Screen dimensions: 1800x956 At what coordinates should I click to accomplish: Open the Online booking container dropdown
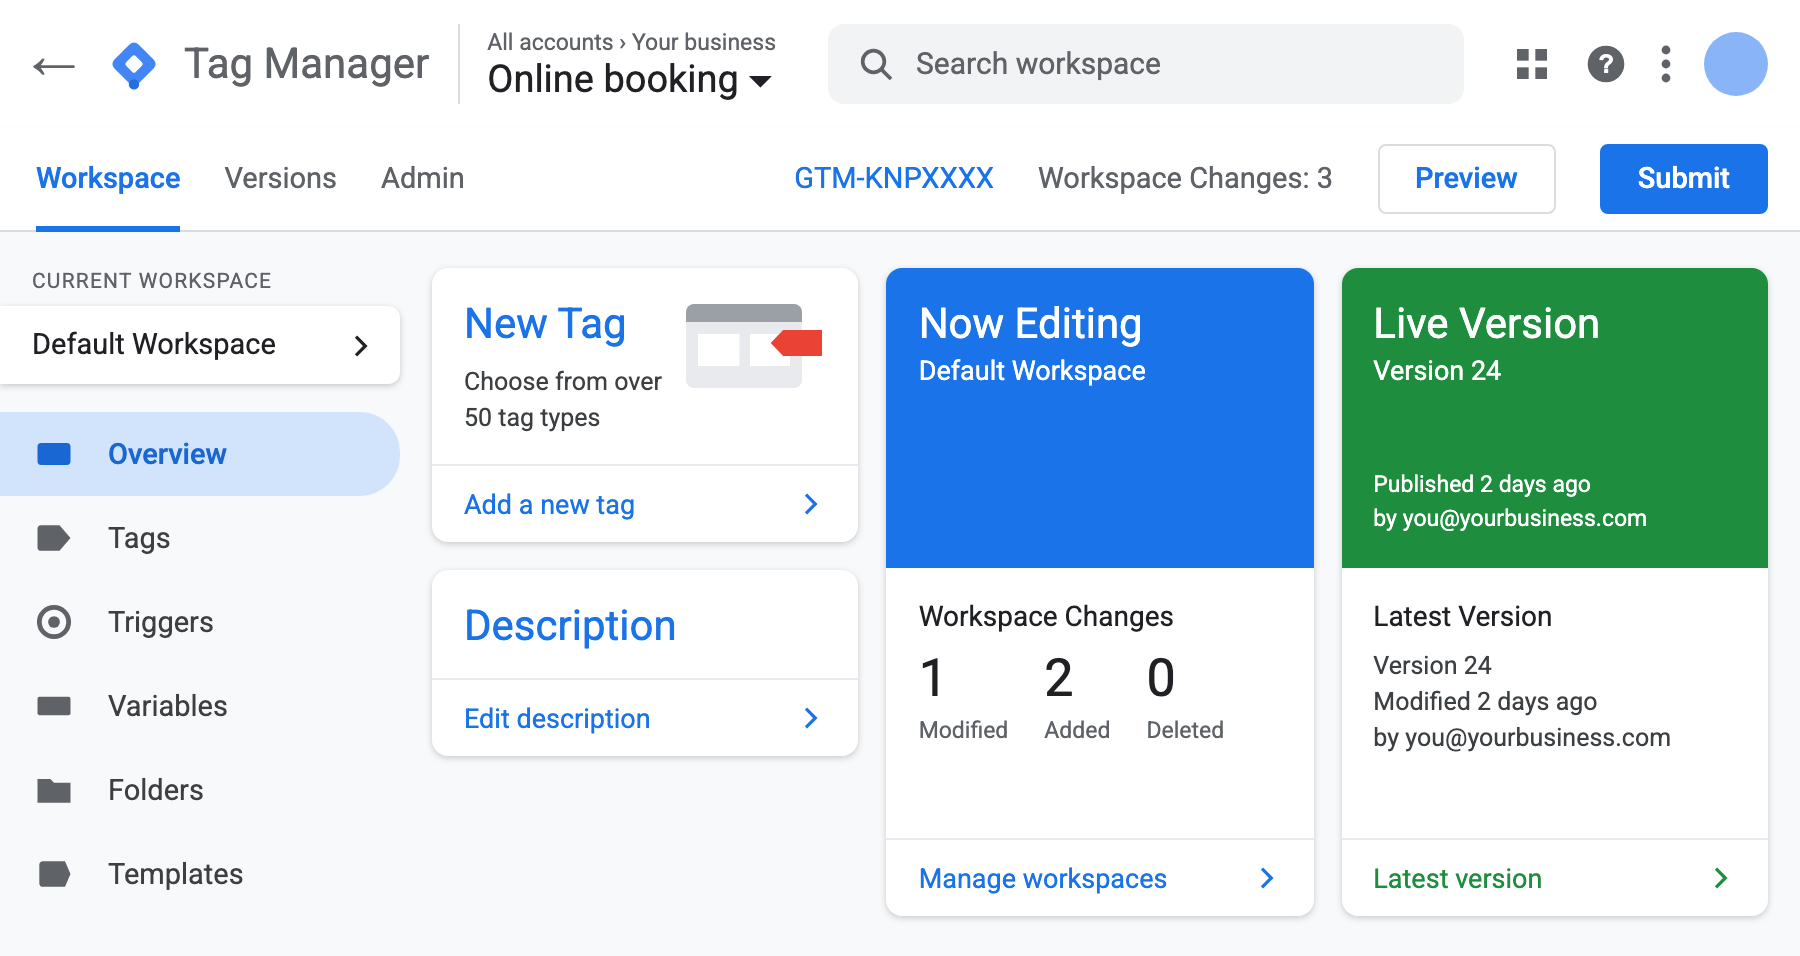630,79
